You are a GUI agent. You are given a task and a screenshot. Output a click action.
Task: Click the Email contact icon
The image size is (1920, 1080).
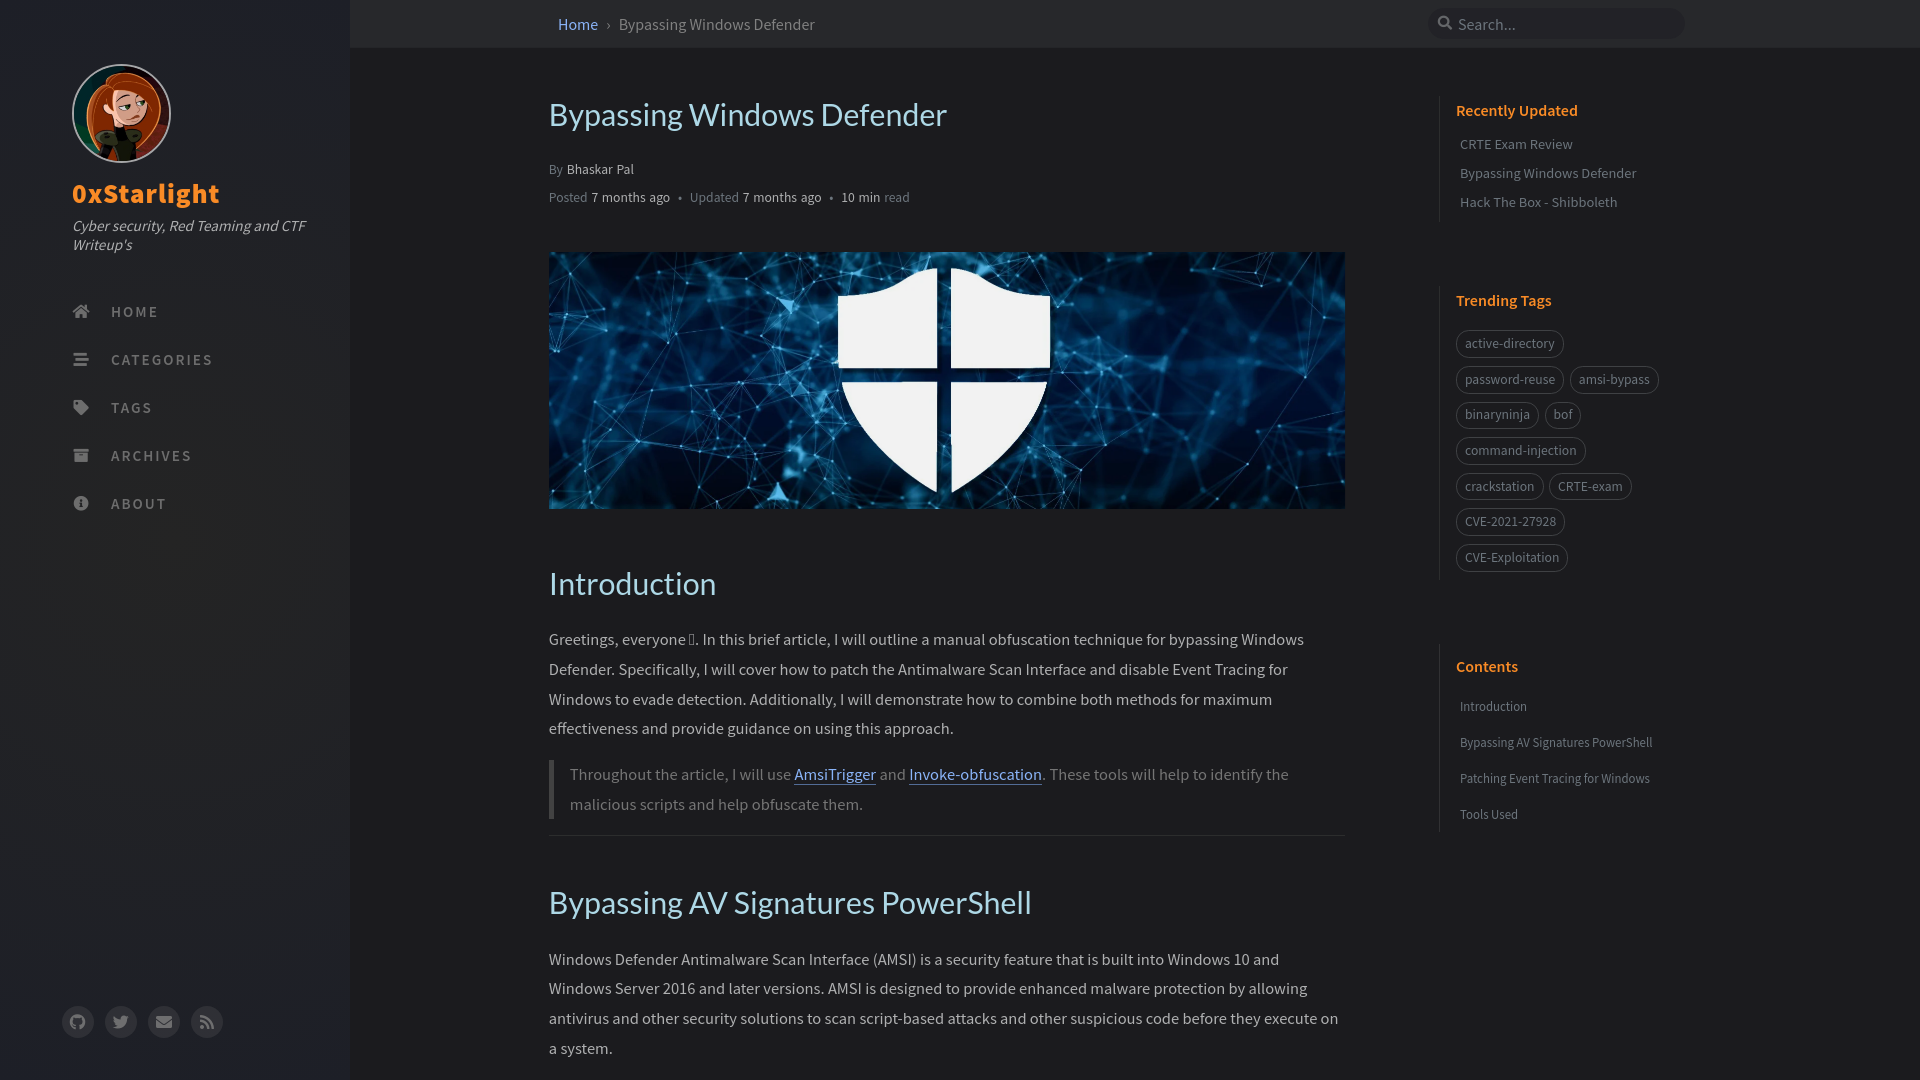(164, 1021)
